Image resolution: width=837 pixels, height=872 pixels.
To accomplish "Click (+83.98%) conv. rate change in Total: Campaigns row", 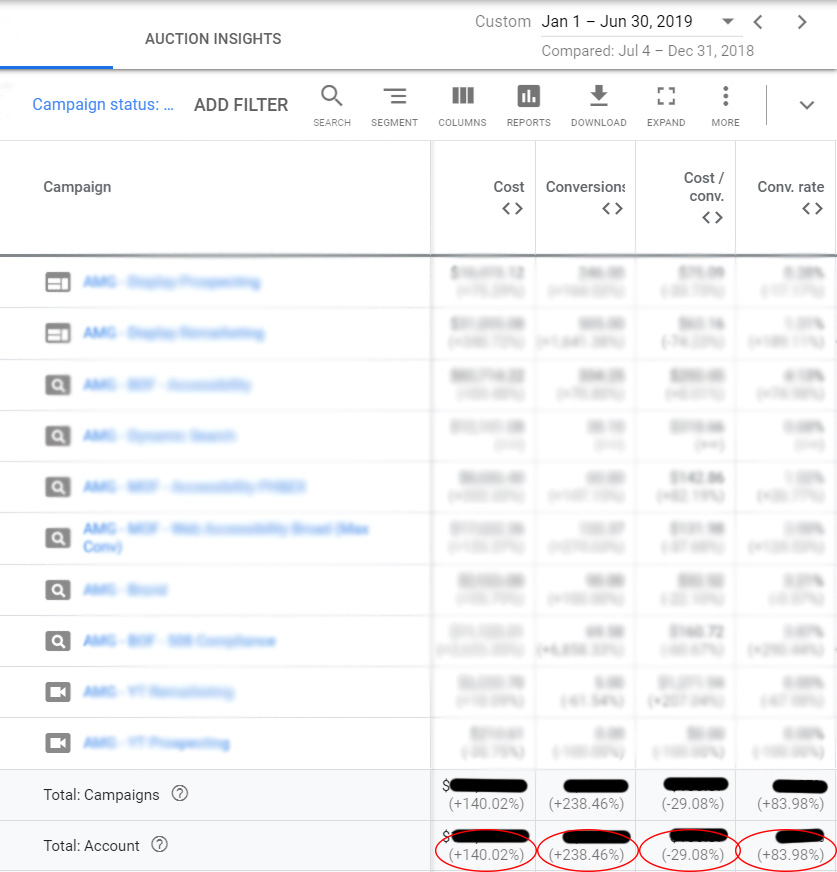I will tap(790, 804).
